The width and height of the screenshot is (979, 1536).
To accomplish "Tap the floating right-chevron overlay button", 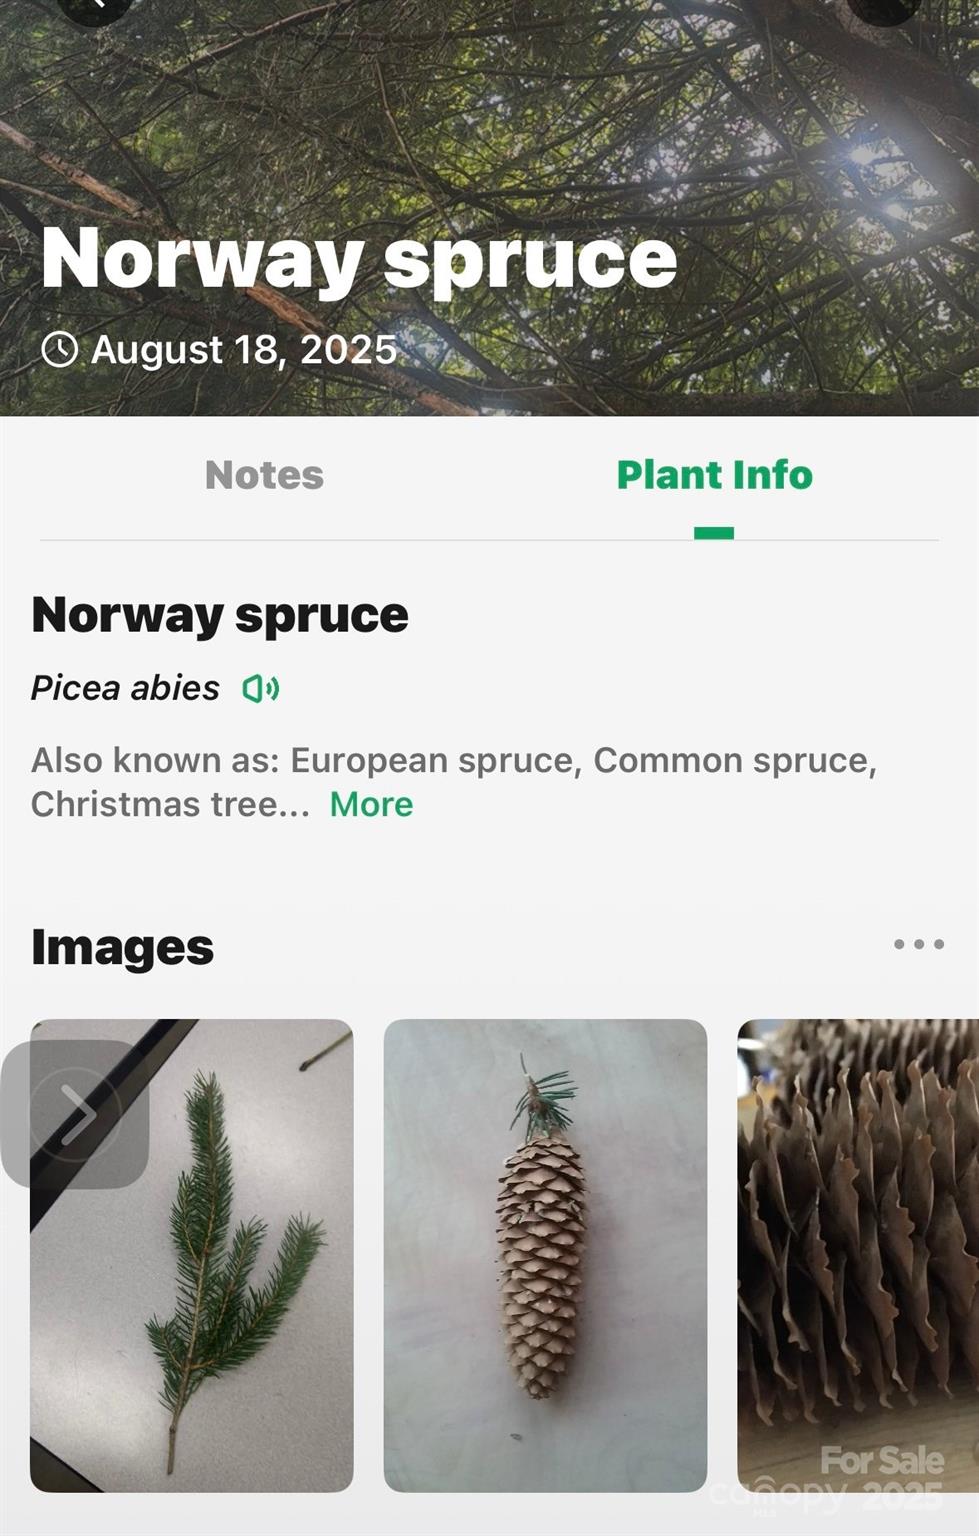I will (x=75, y=1114).
